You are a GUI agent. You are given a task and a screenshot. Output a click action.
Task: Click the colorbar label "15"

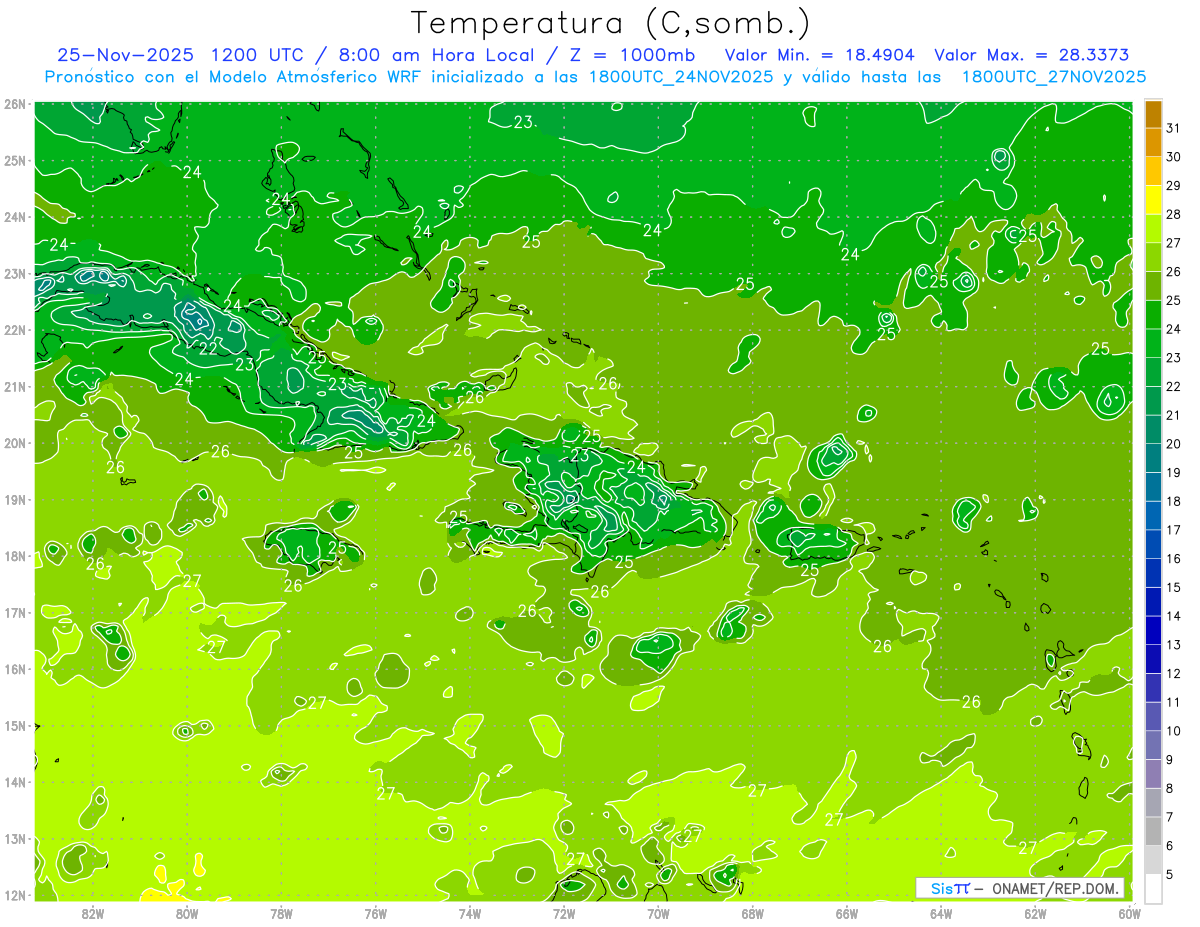[x=1173, y=588]
